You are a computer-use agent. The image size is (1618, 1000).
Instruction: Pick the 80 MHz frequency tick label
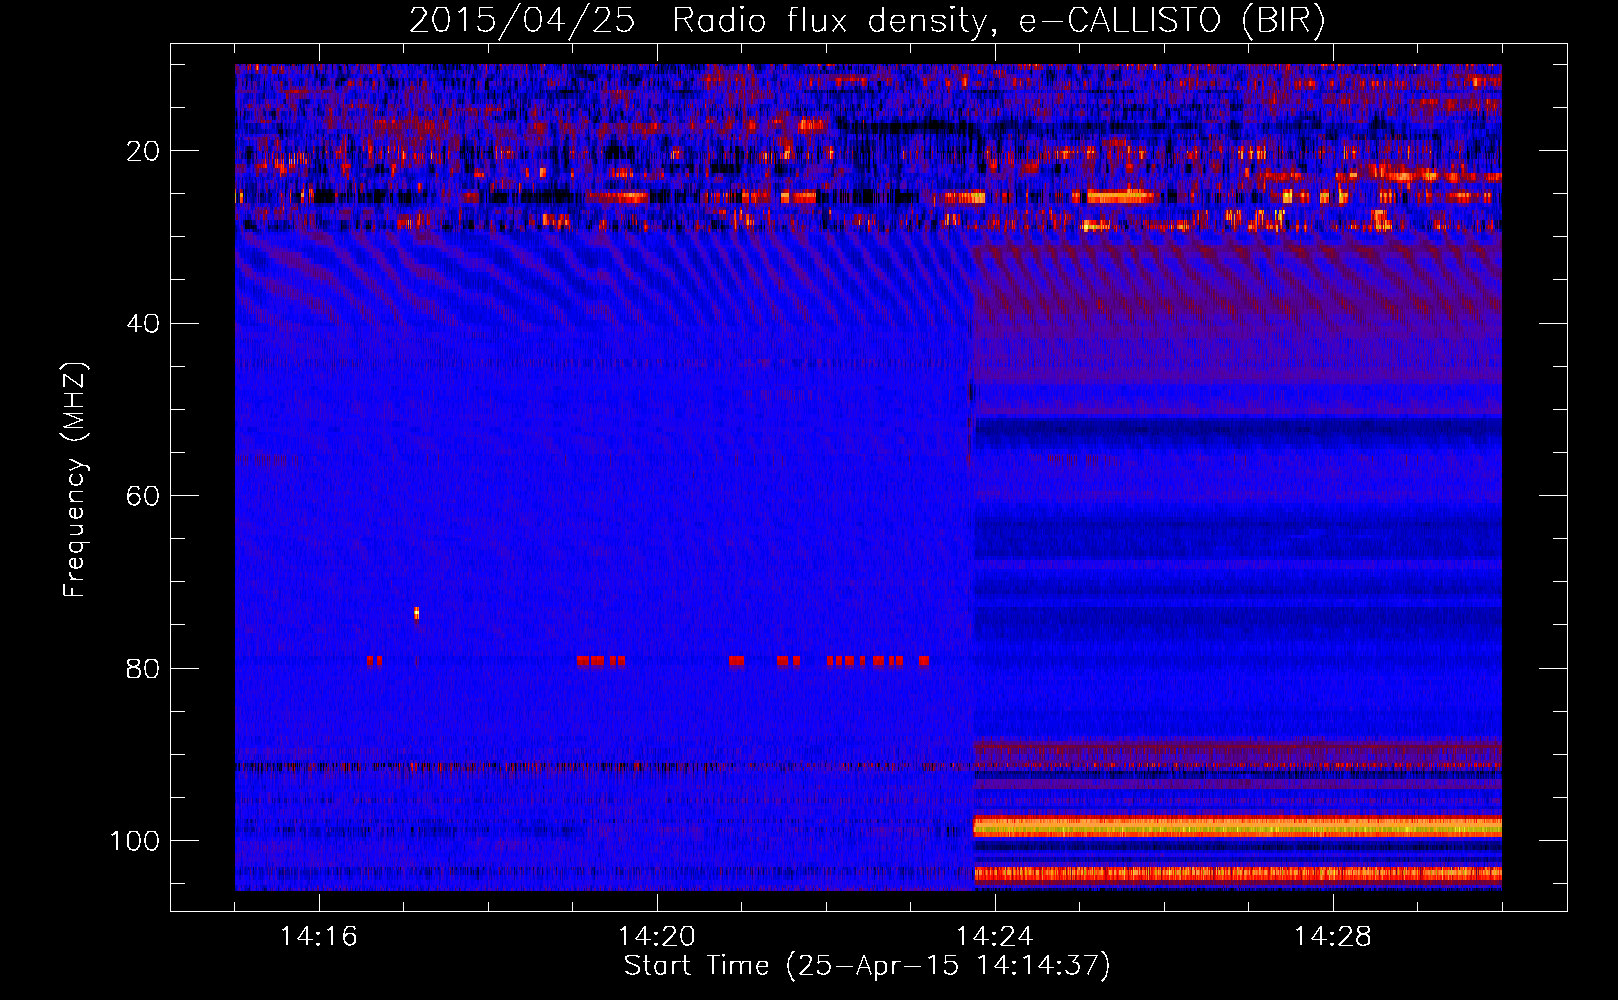coord(143,668)
